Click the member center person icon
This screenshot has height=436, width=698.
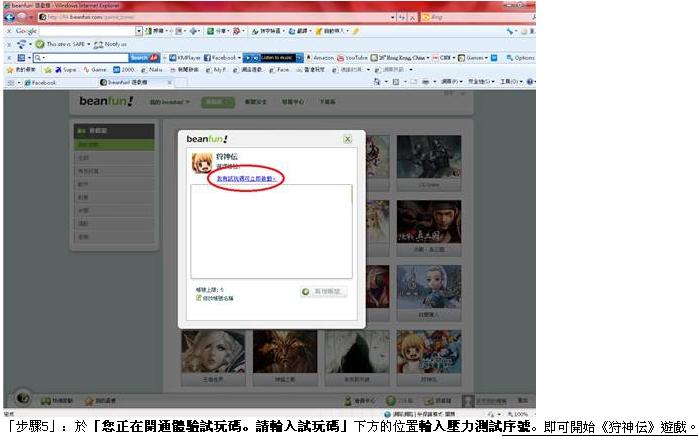click(x=348, y=401)
